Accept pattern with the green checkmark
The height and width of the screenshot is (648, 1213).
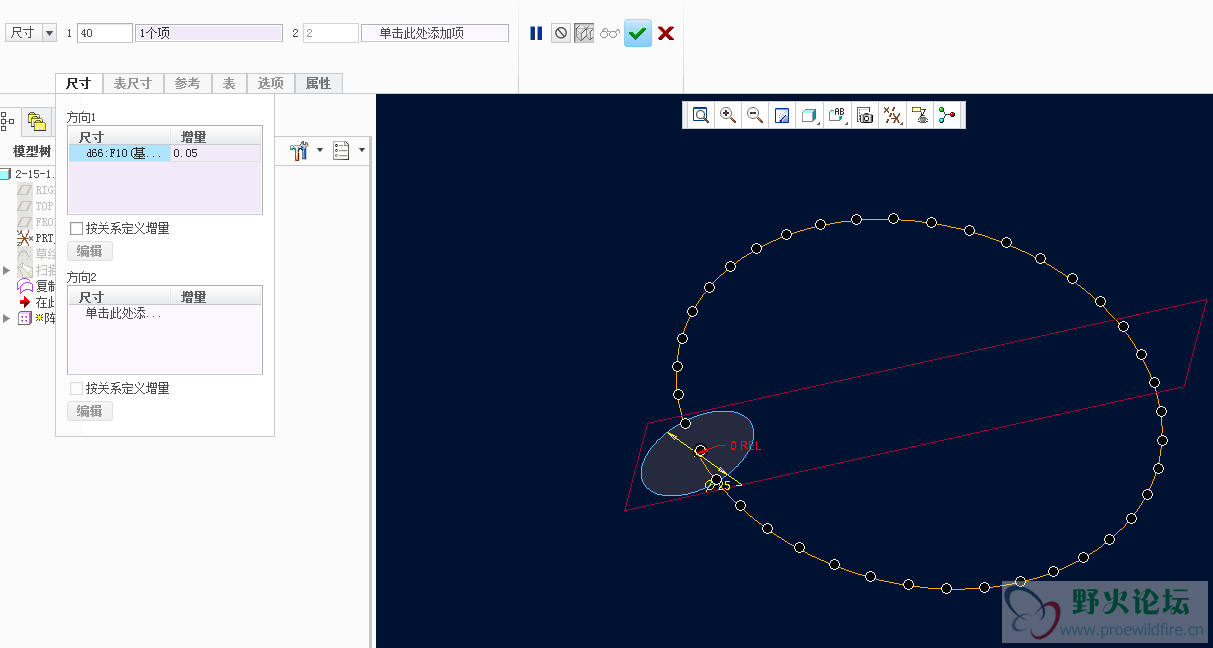638,33
